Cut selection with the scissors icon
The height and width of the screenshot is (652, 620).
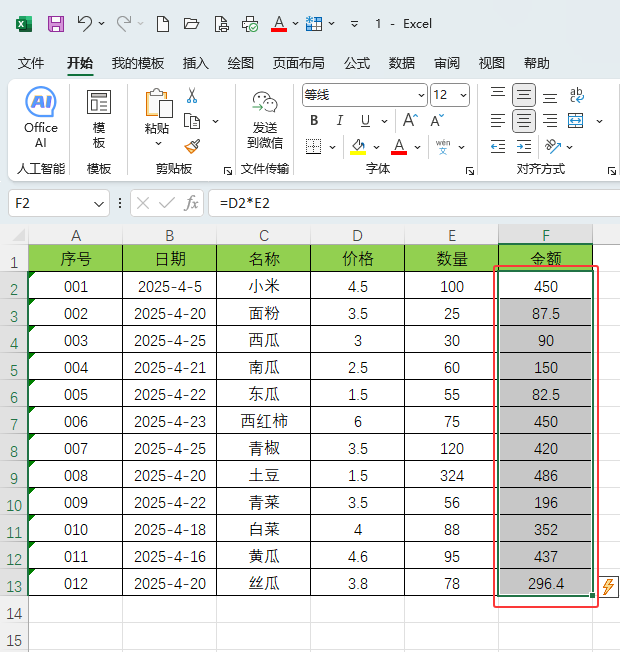192,95
